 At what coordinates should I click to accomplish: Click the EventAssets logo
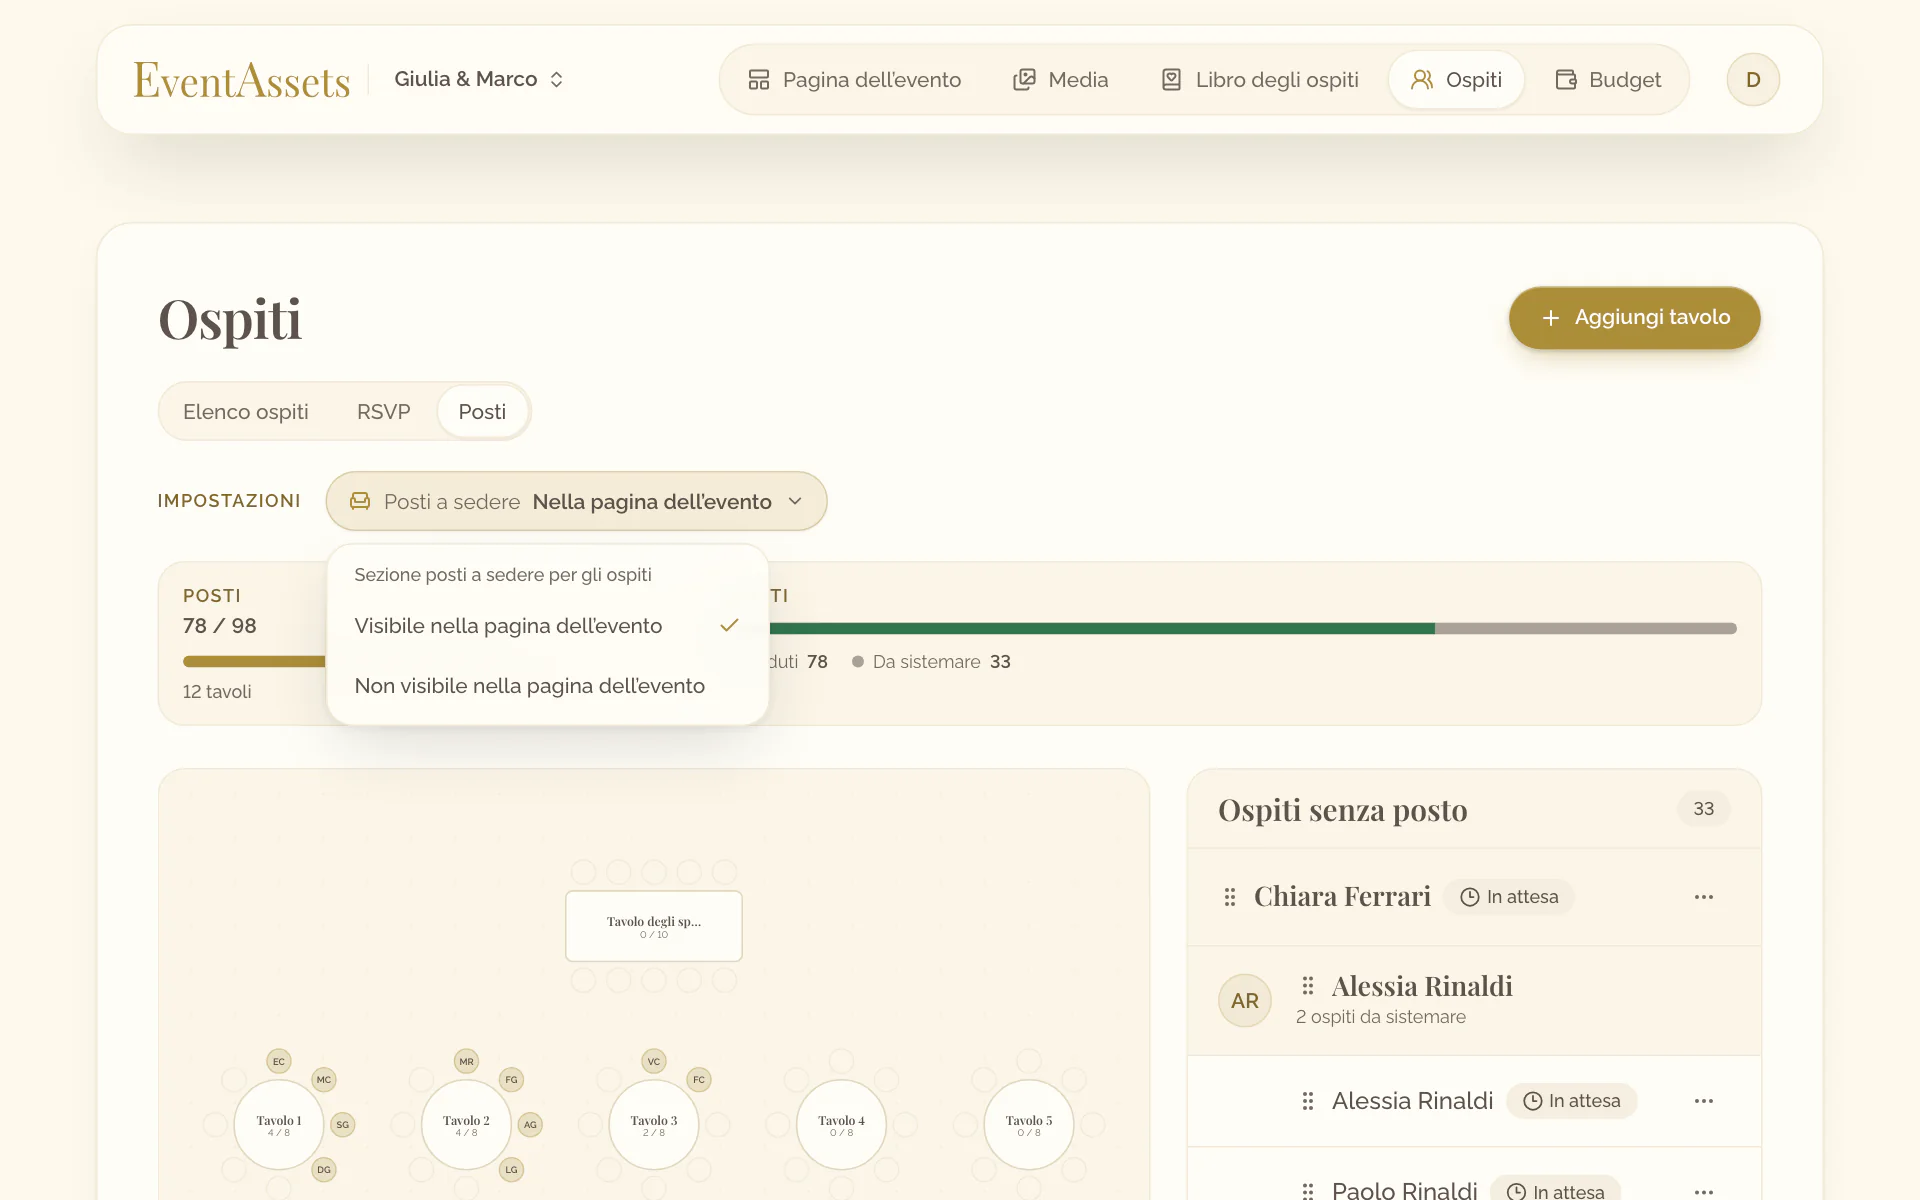242,80
